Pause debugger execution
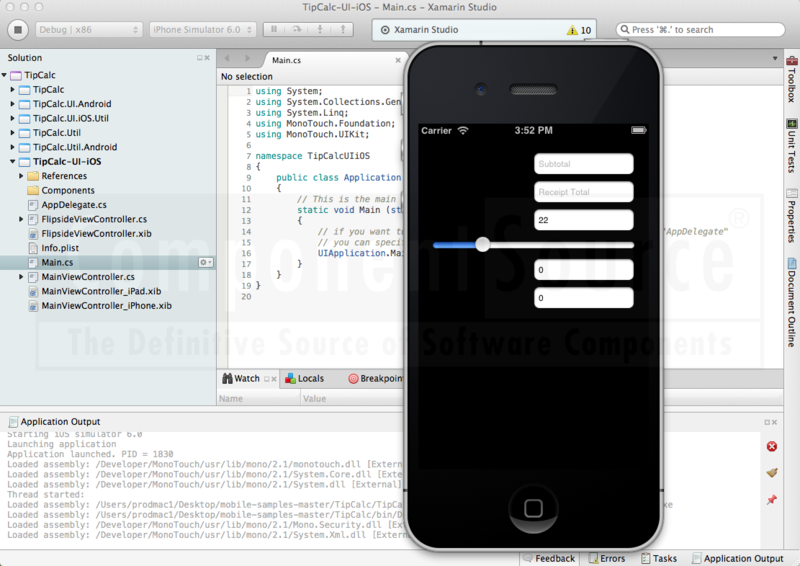The width and height of the screenshot is (800, 566). click(274, 30)
